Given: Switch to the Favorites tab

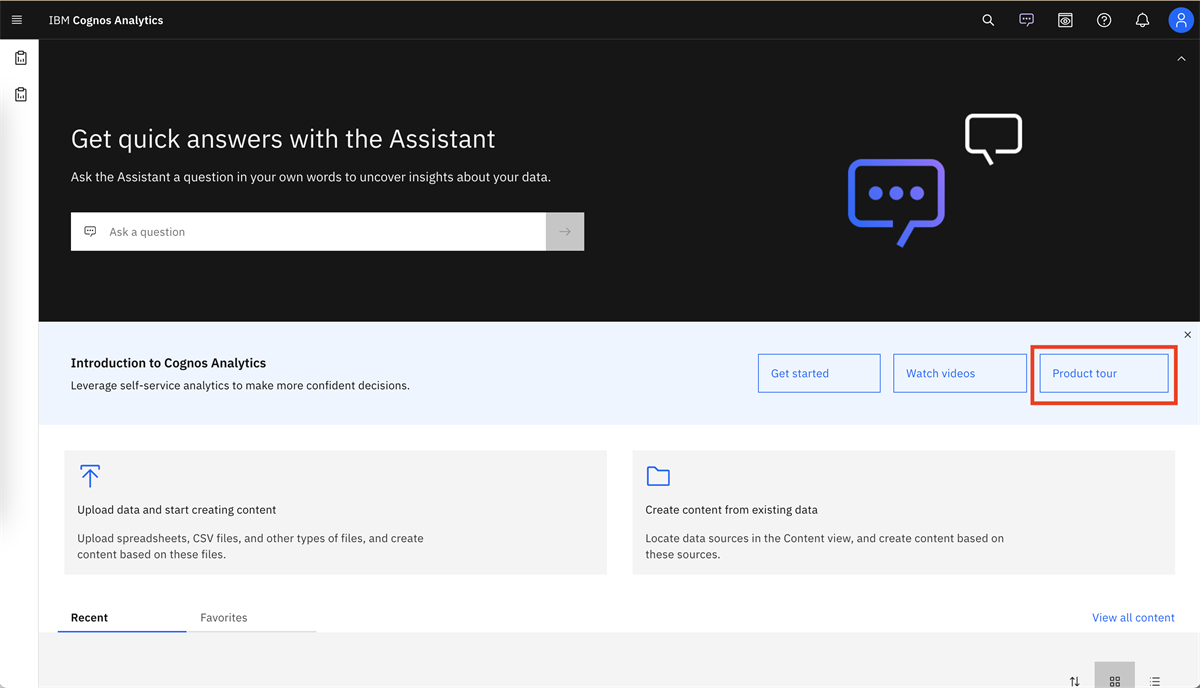Looking at the screenshot, I should 224,618.
